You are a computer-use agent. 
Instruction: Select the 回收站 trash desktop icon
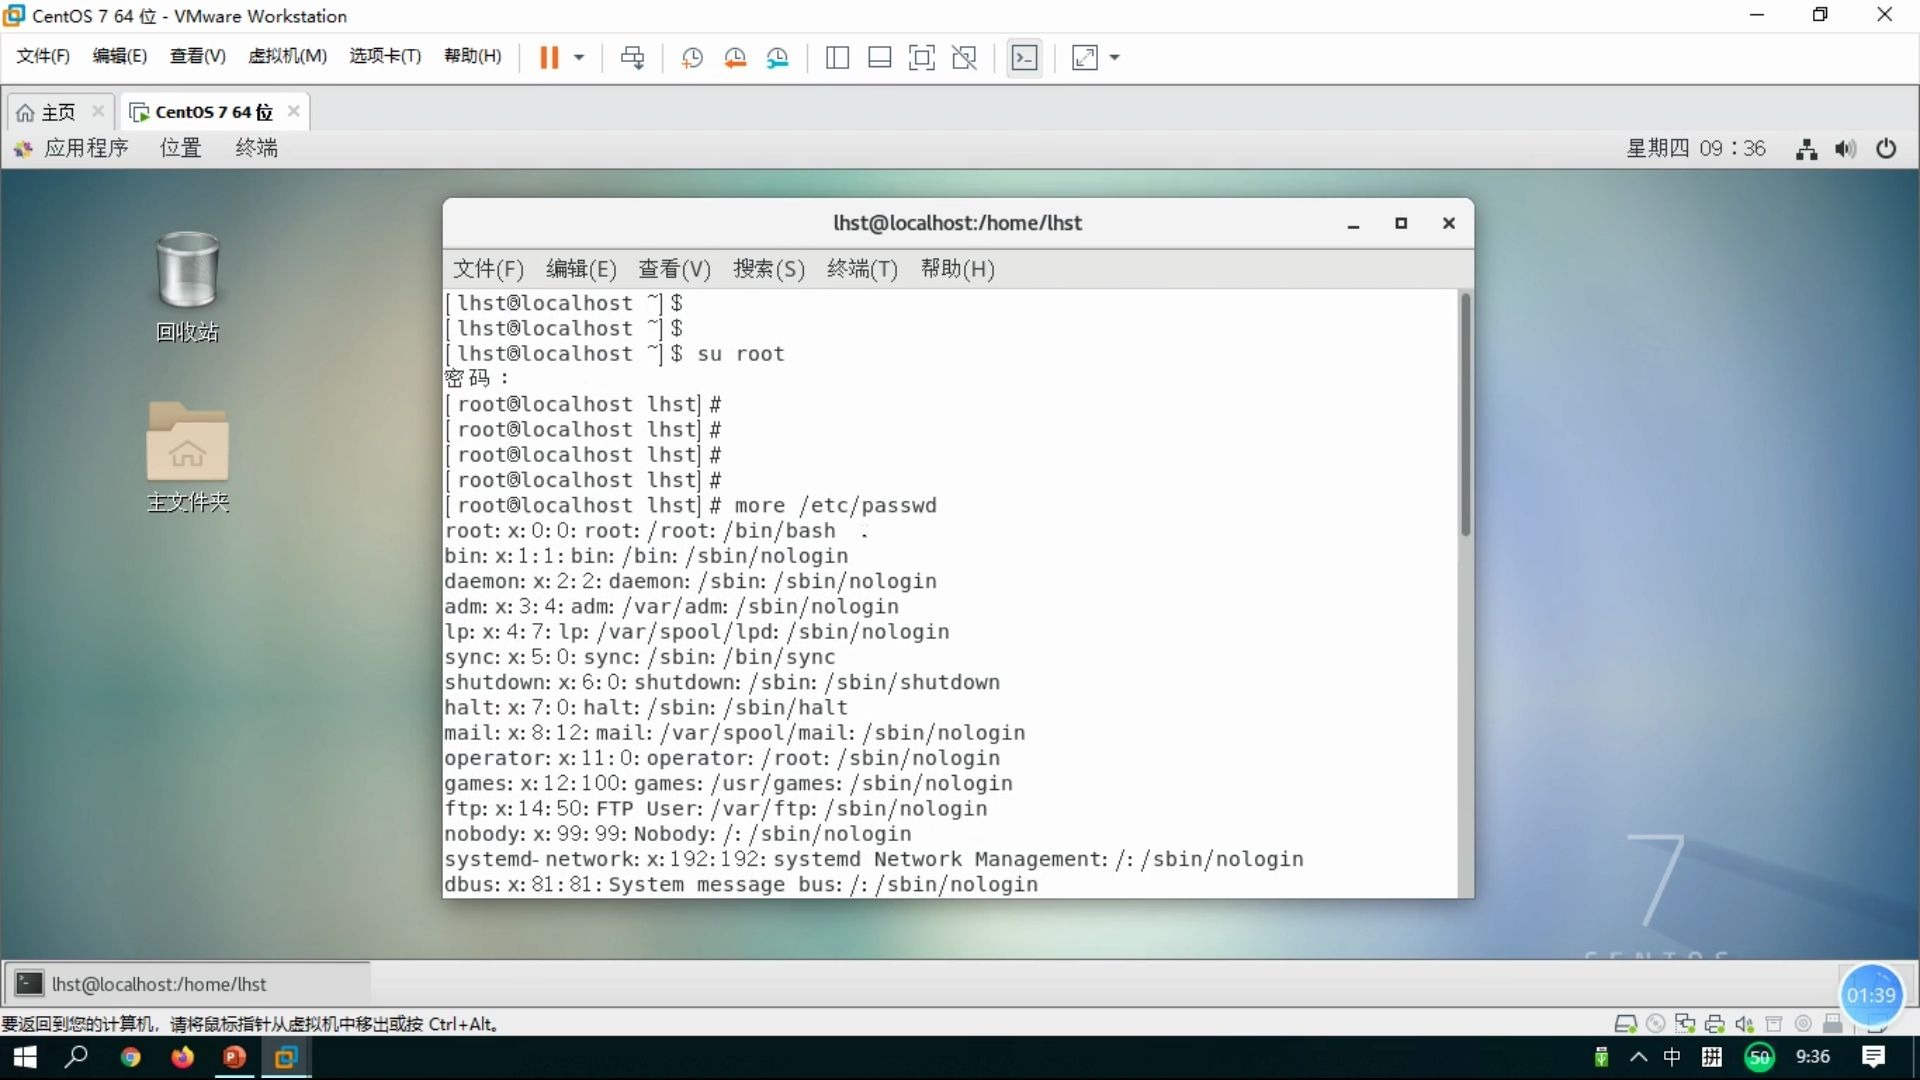click(x=187, y=287)
